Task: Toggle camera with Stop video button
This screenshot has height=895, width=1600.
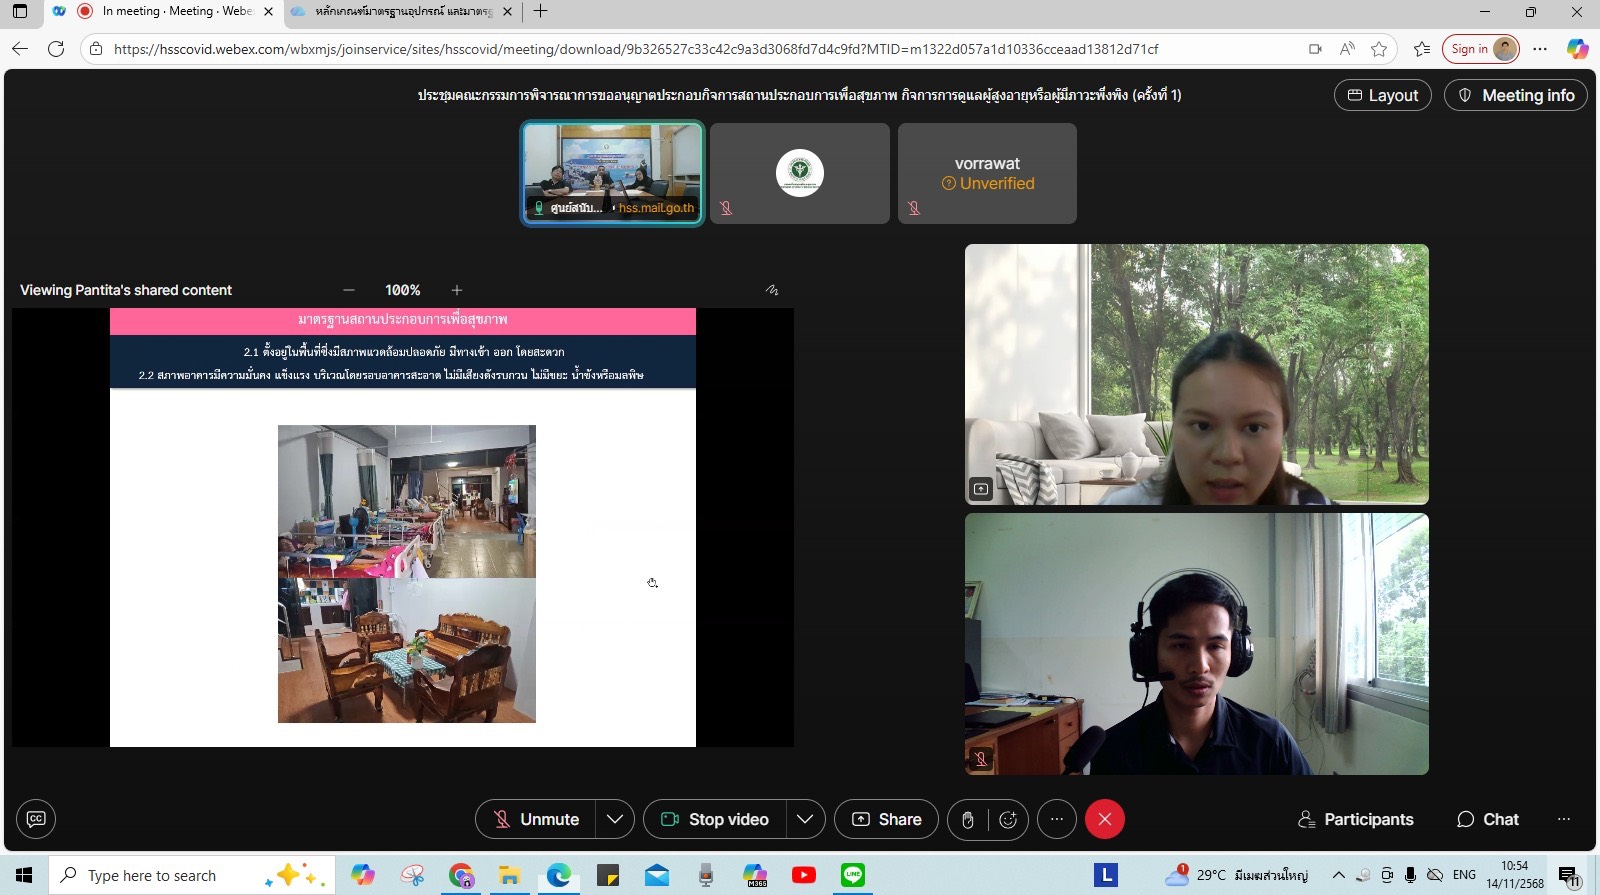Action: (715, 820)
